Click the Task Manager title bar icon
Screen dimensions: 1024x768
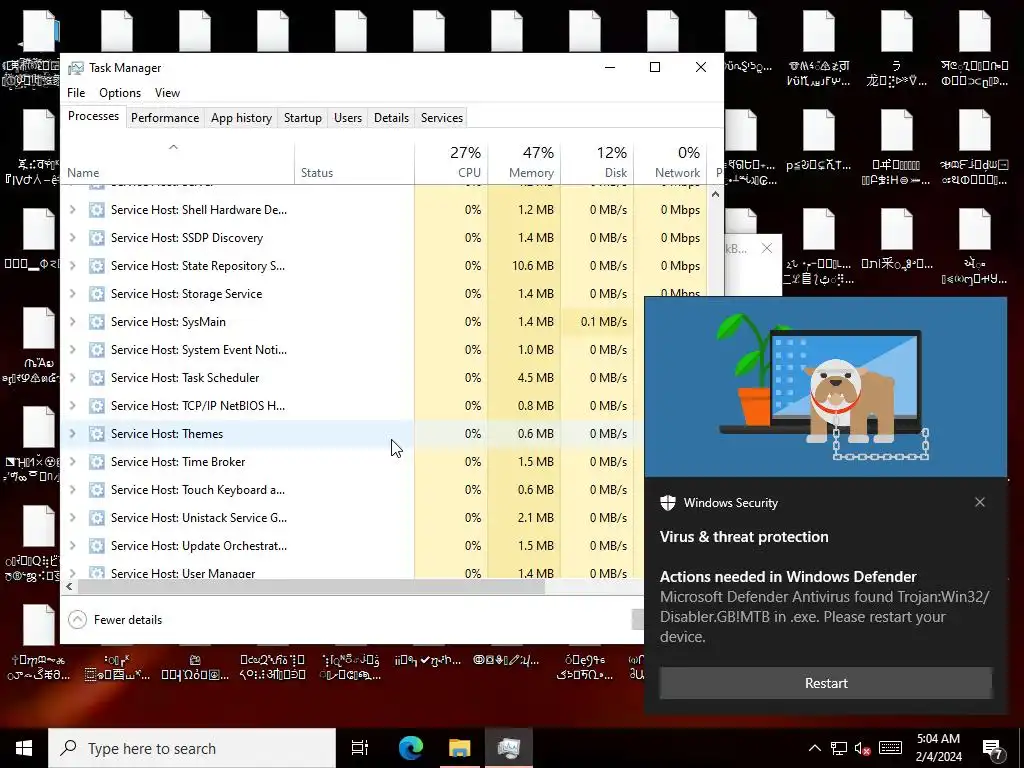pos(76,68)
